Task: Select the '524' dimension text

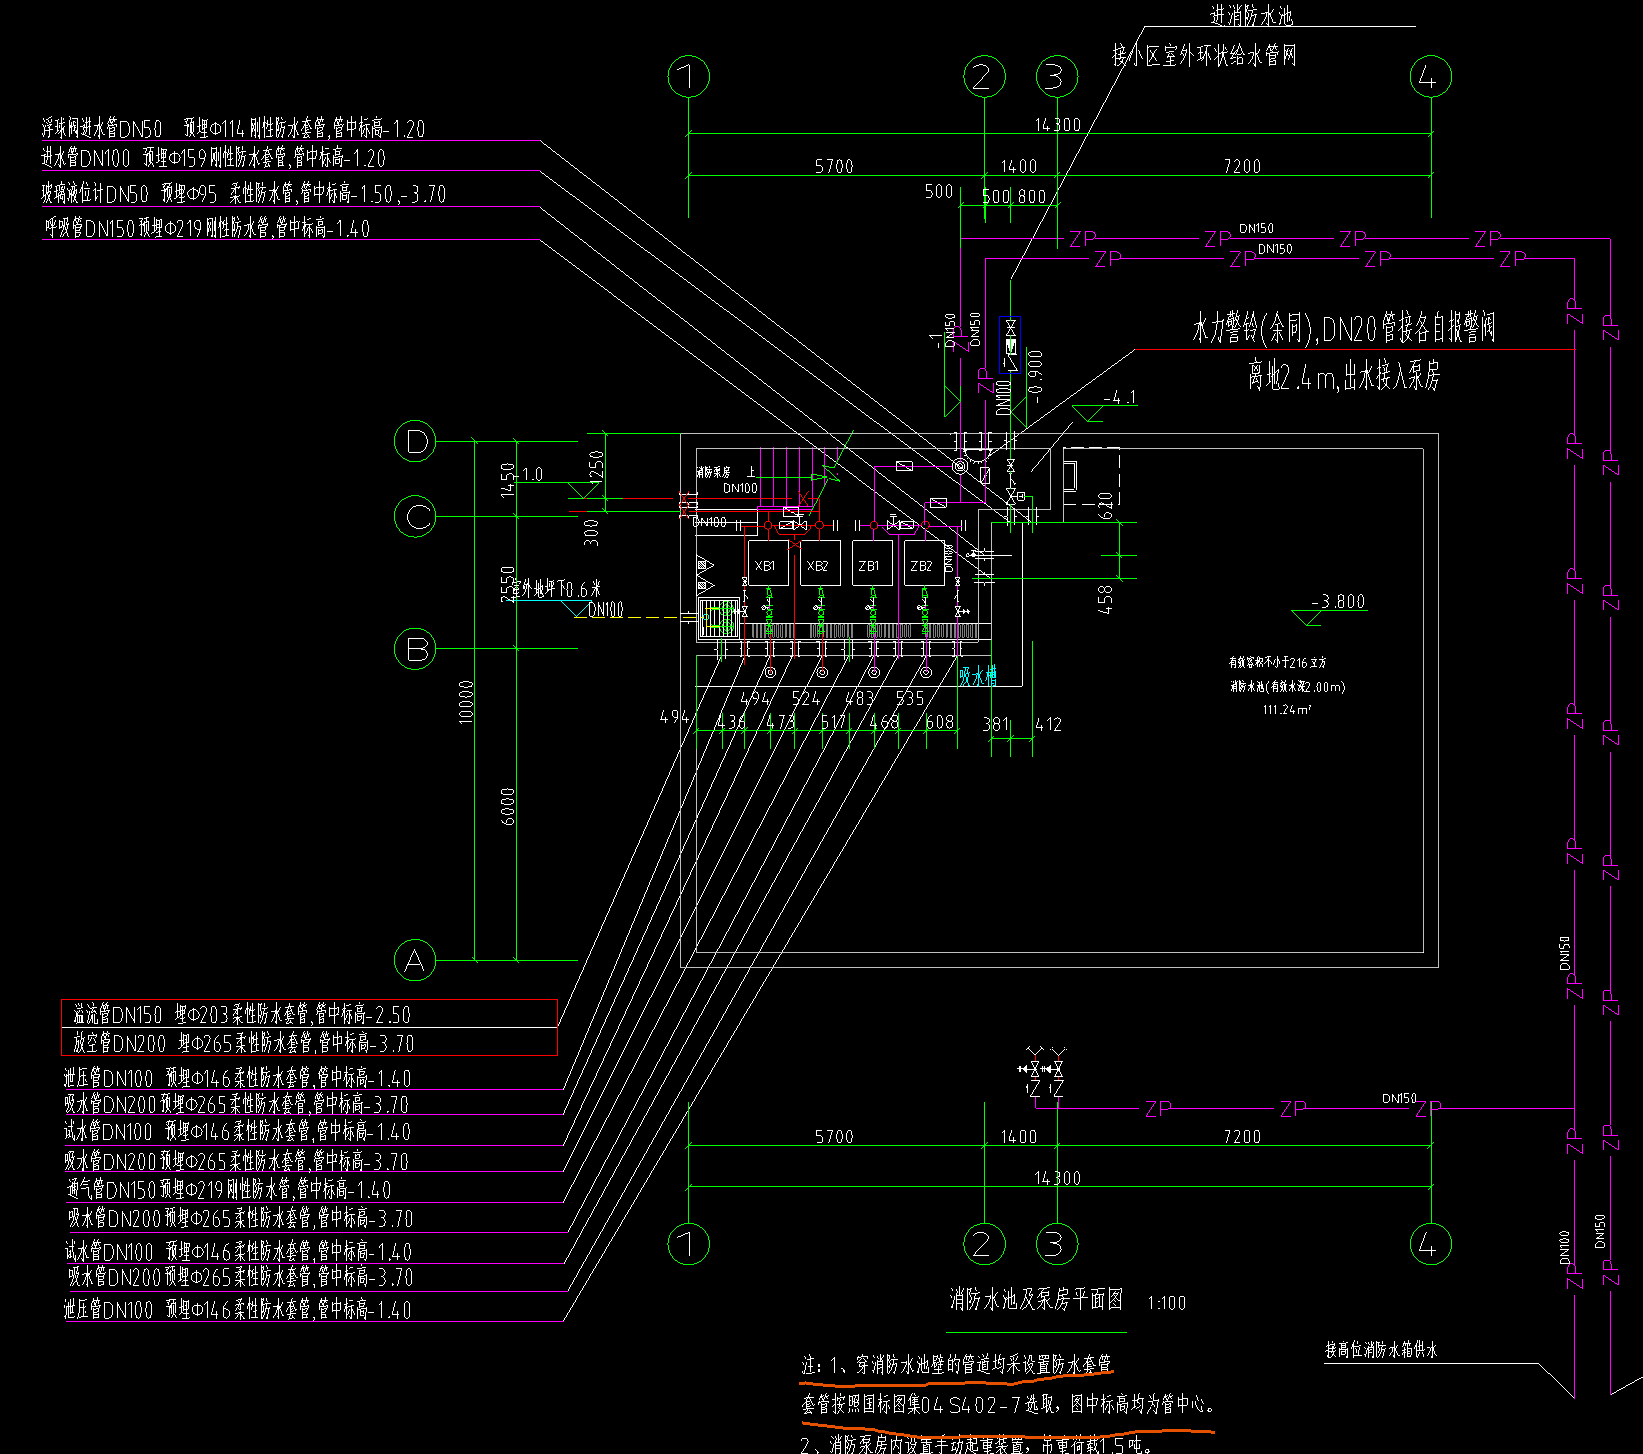Action: 806,698
